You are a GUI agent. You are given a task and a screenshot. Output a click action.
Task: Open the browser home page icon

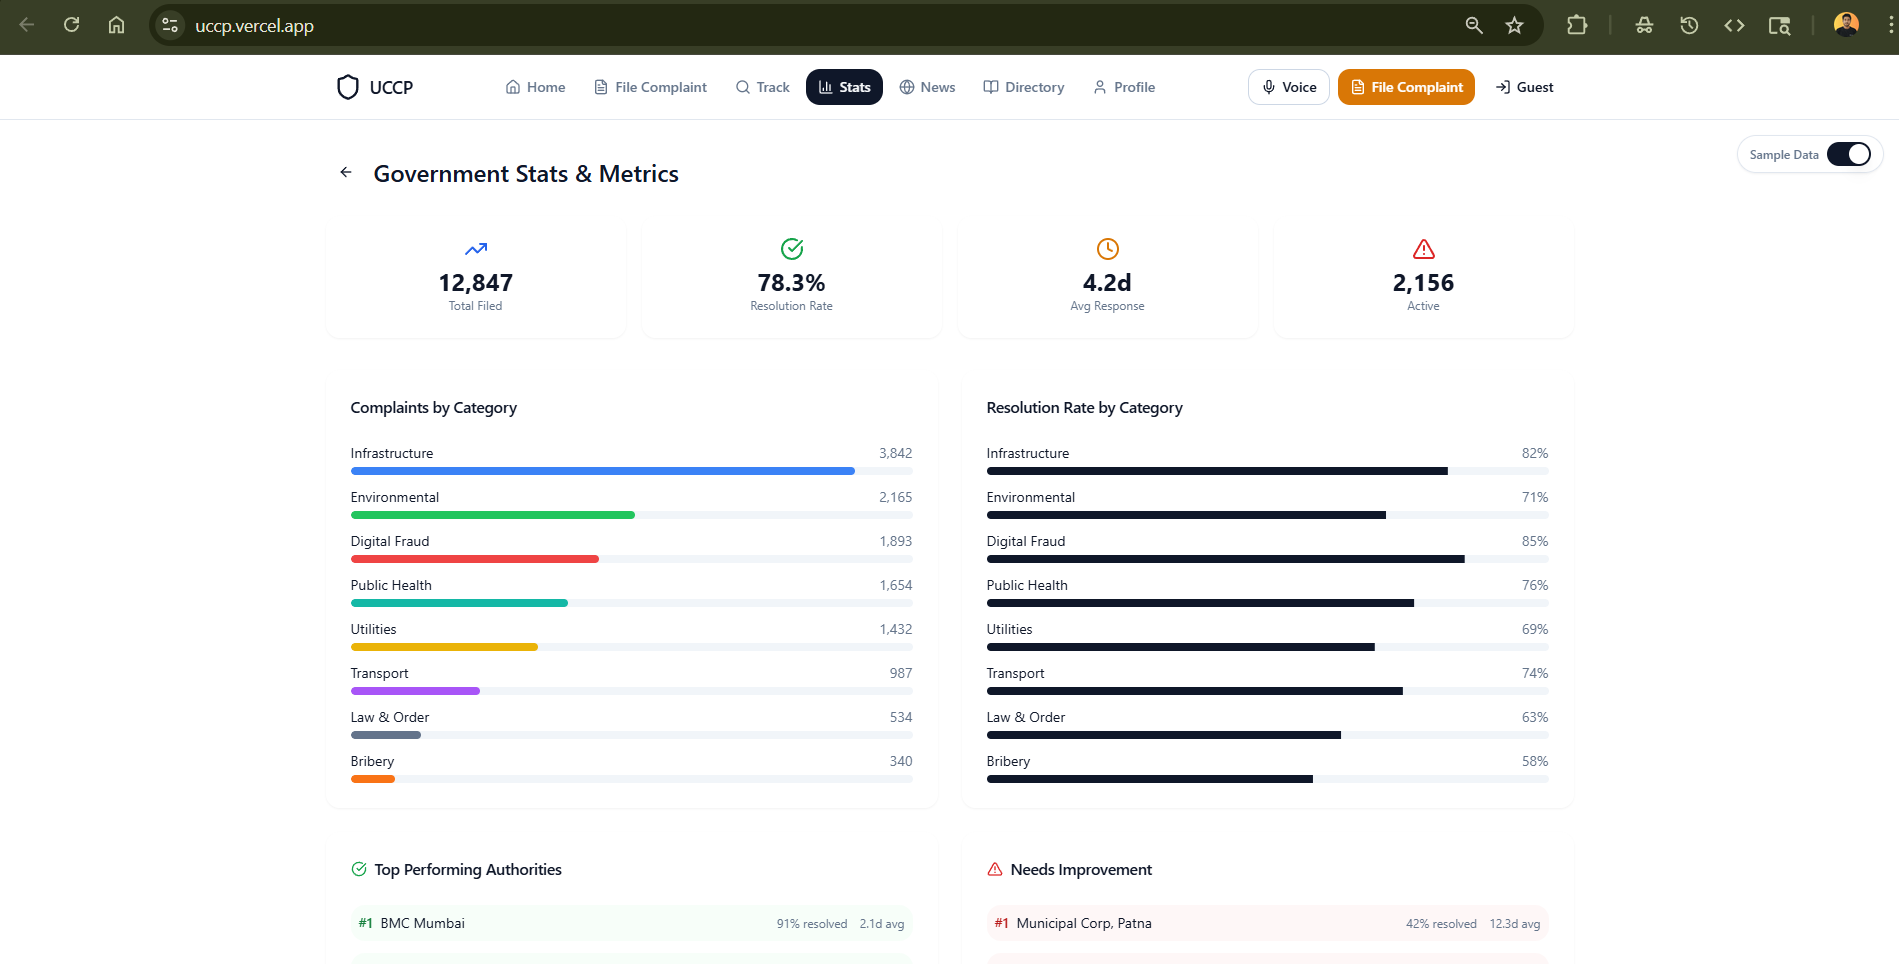117,25
